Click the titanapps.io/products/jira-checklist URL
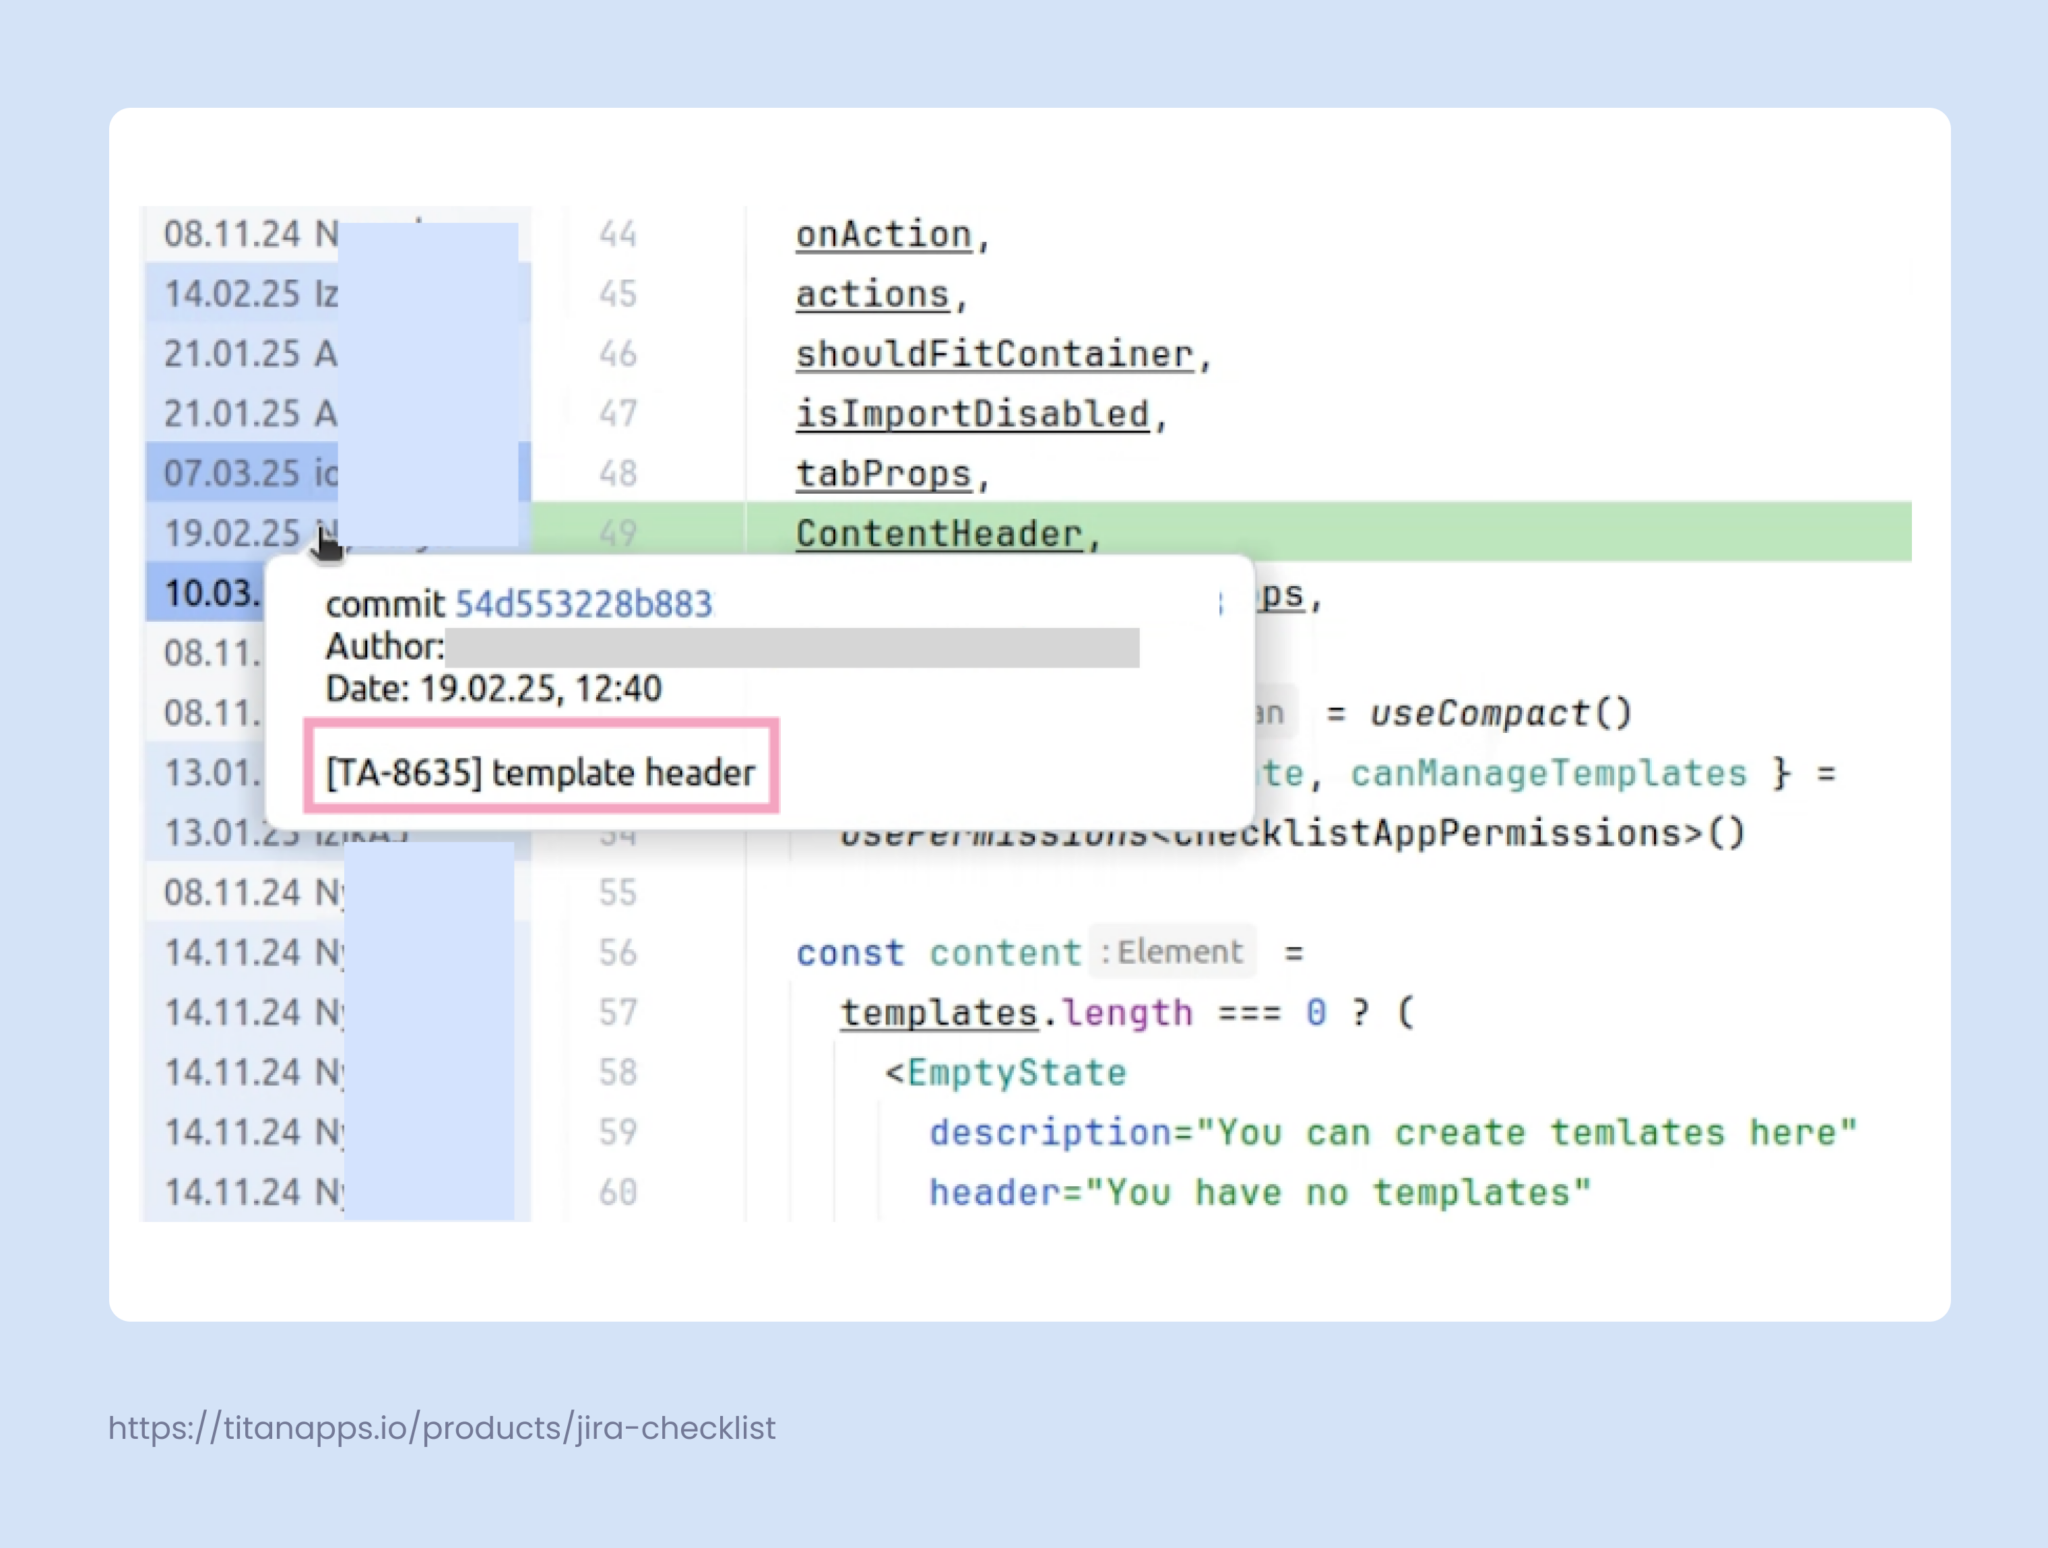Viewport: 2048px width, 1548px height. click(441, 1427)
